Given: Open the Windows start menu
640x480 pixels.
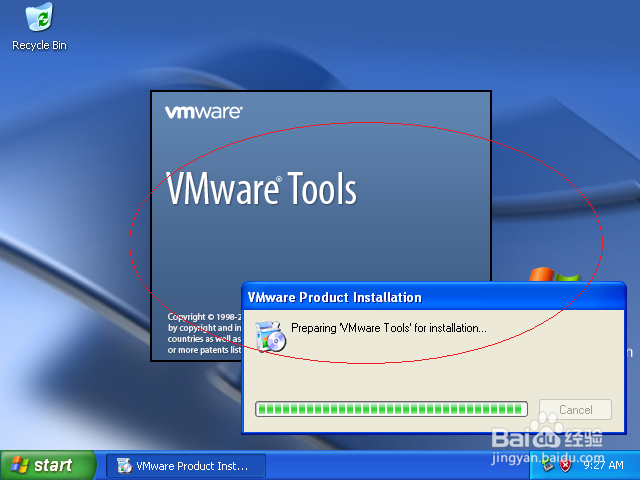Looking at the screenshot, I should pyautogui.click(x=48, y=465).
